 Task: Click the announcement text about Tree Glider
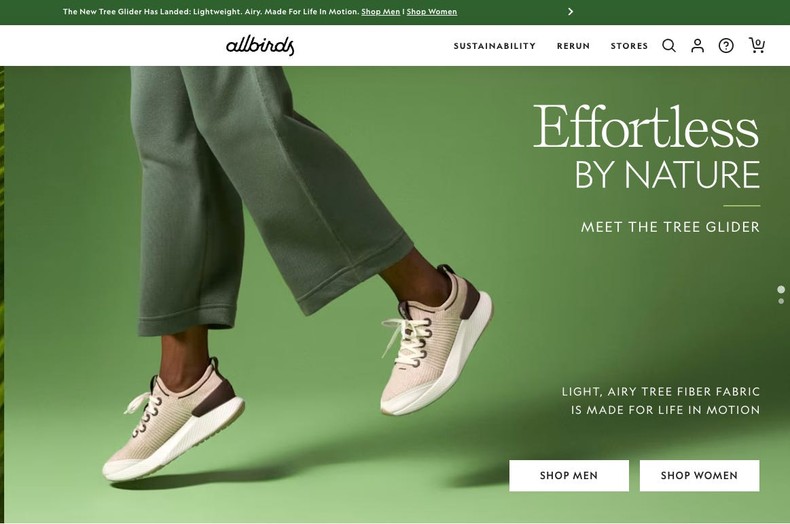212,12
